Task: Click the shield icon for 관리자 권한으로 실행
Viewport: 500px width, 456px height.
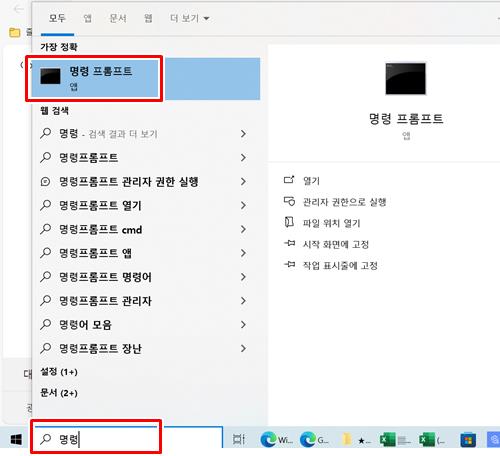Action: pyautogui.click(x=289, y=201)
